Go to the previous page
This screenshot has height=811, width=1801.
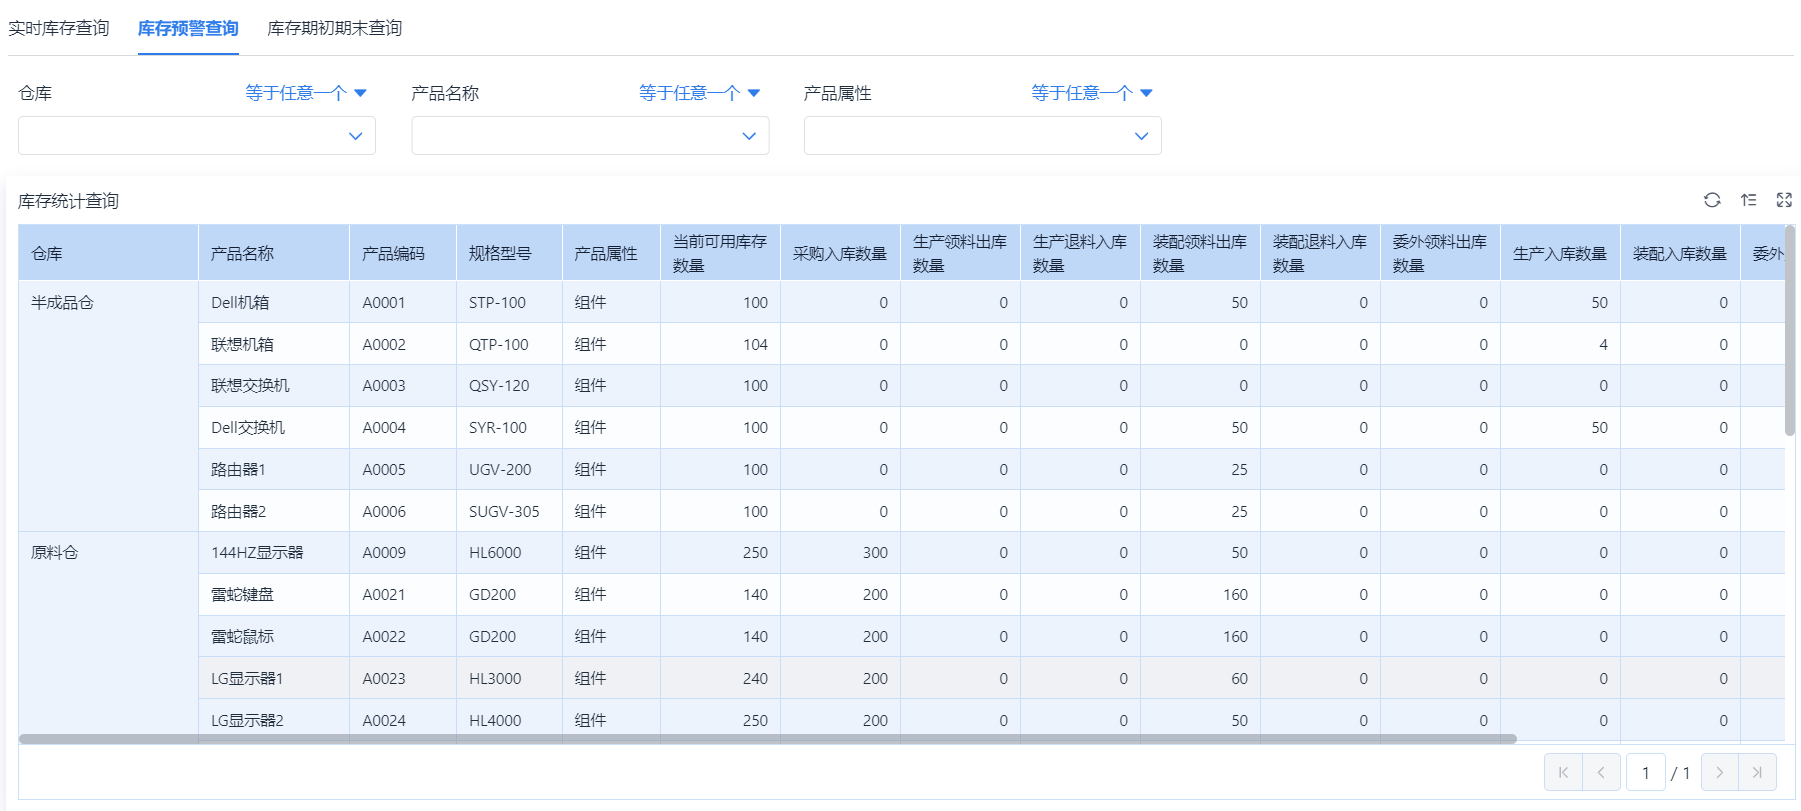pyautogui.click(x=1601, y=772)
